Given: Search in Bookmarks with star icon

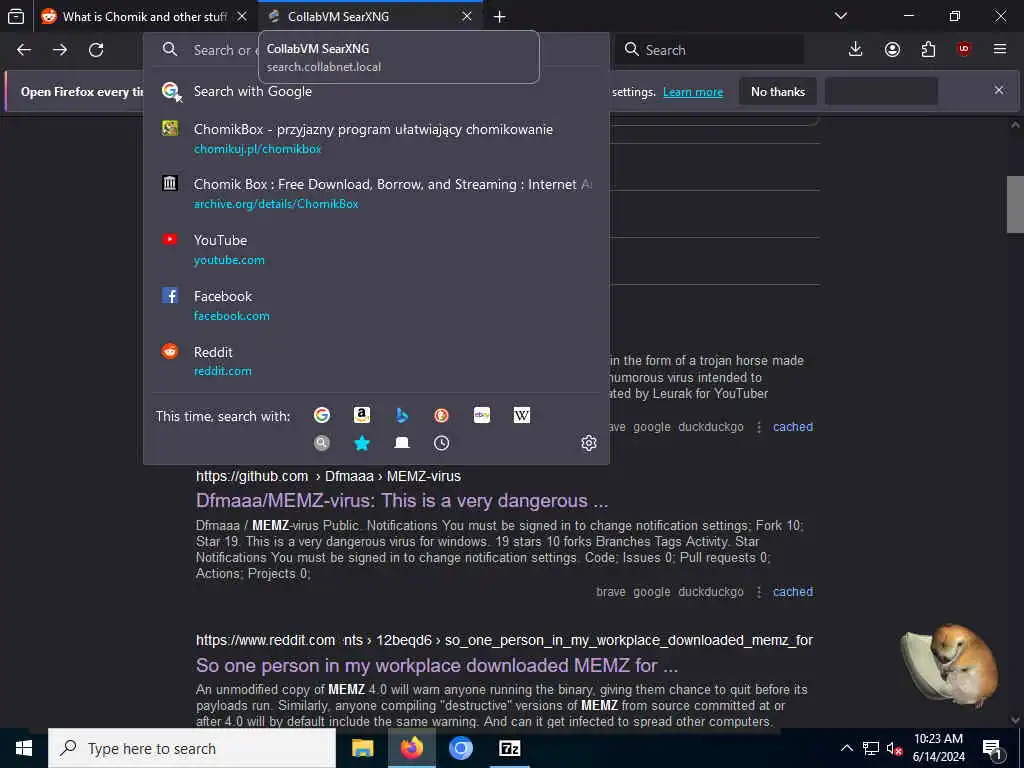Looking at the screenshot, I should tap(362, 443).
